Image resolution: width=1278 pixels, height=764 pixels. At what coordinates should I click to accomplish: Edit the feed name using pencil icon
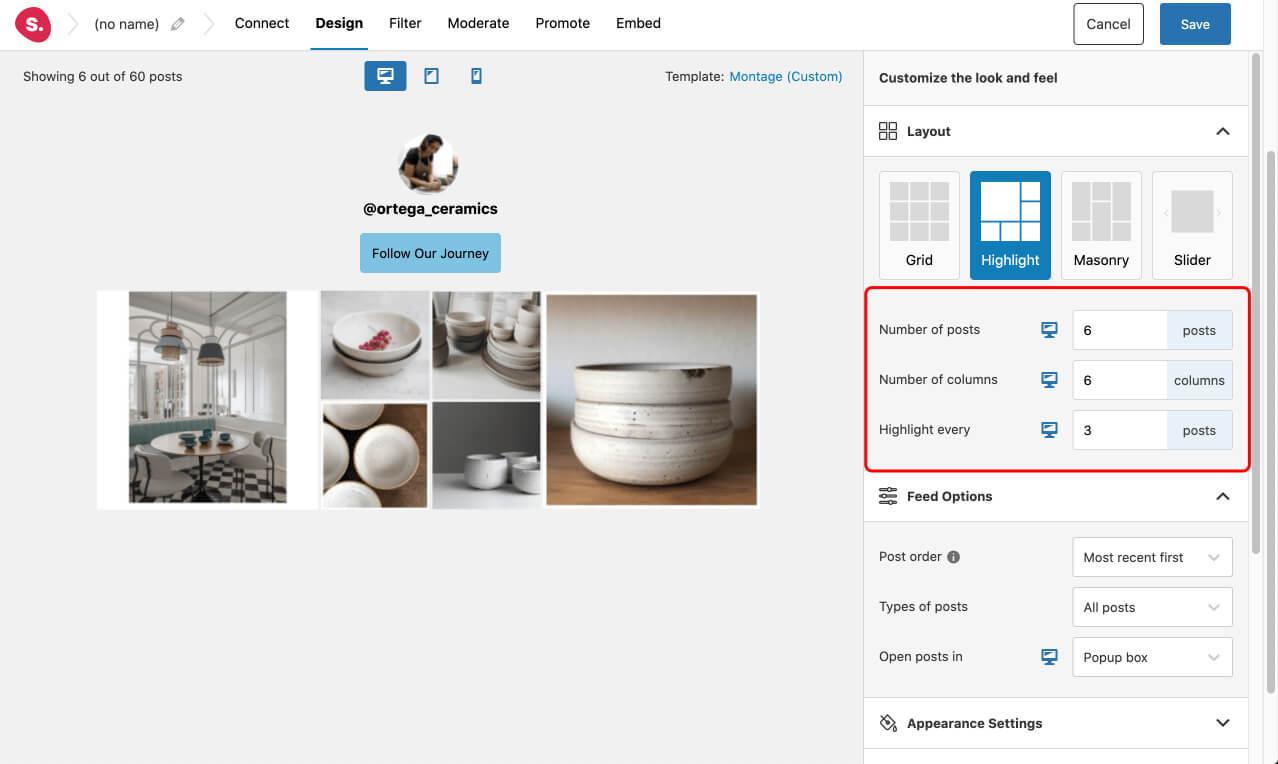click(178, 24)
